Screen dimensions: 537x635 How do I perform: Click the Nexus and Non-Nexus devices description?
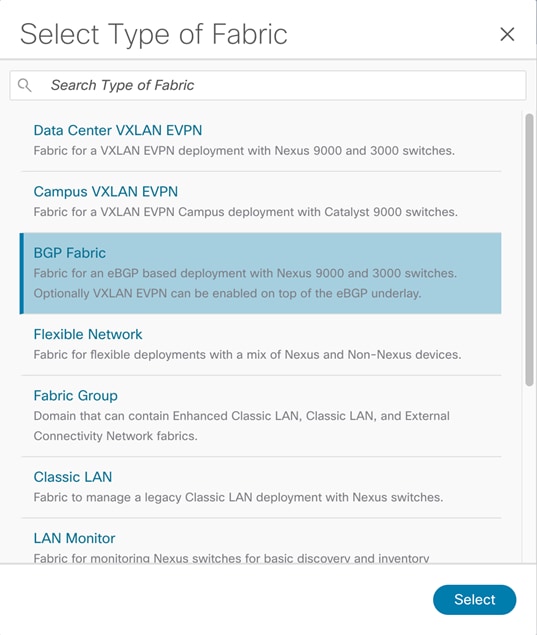point(247,354)
